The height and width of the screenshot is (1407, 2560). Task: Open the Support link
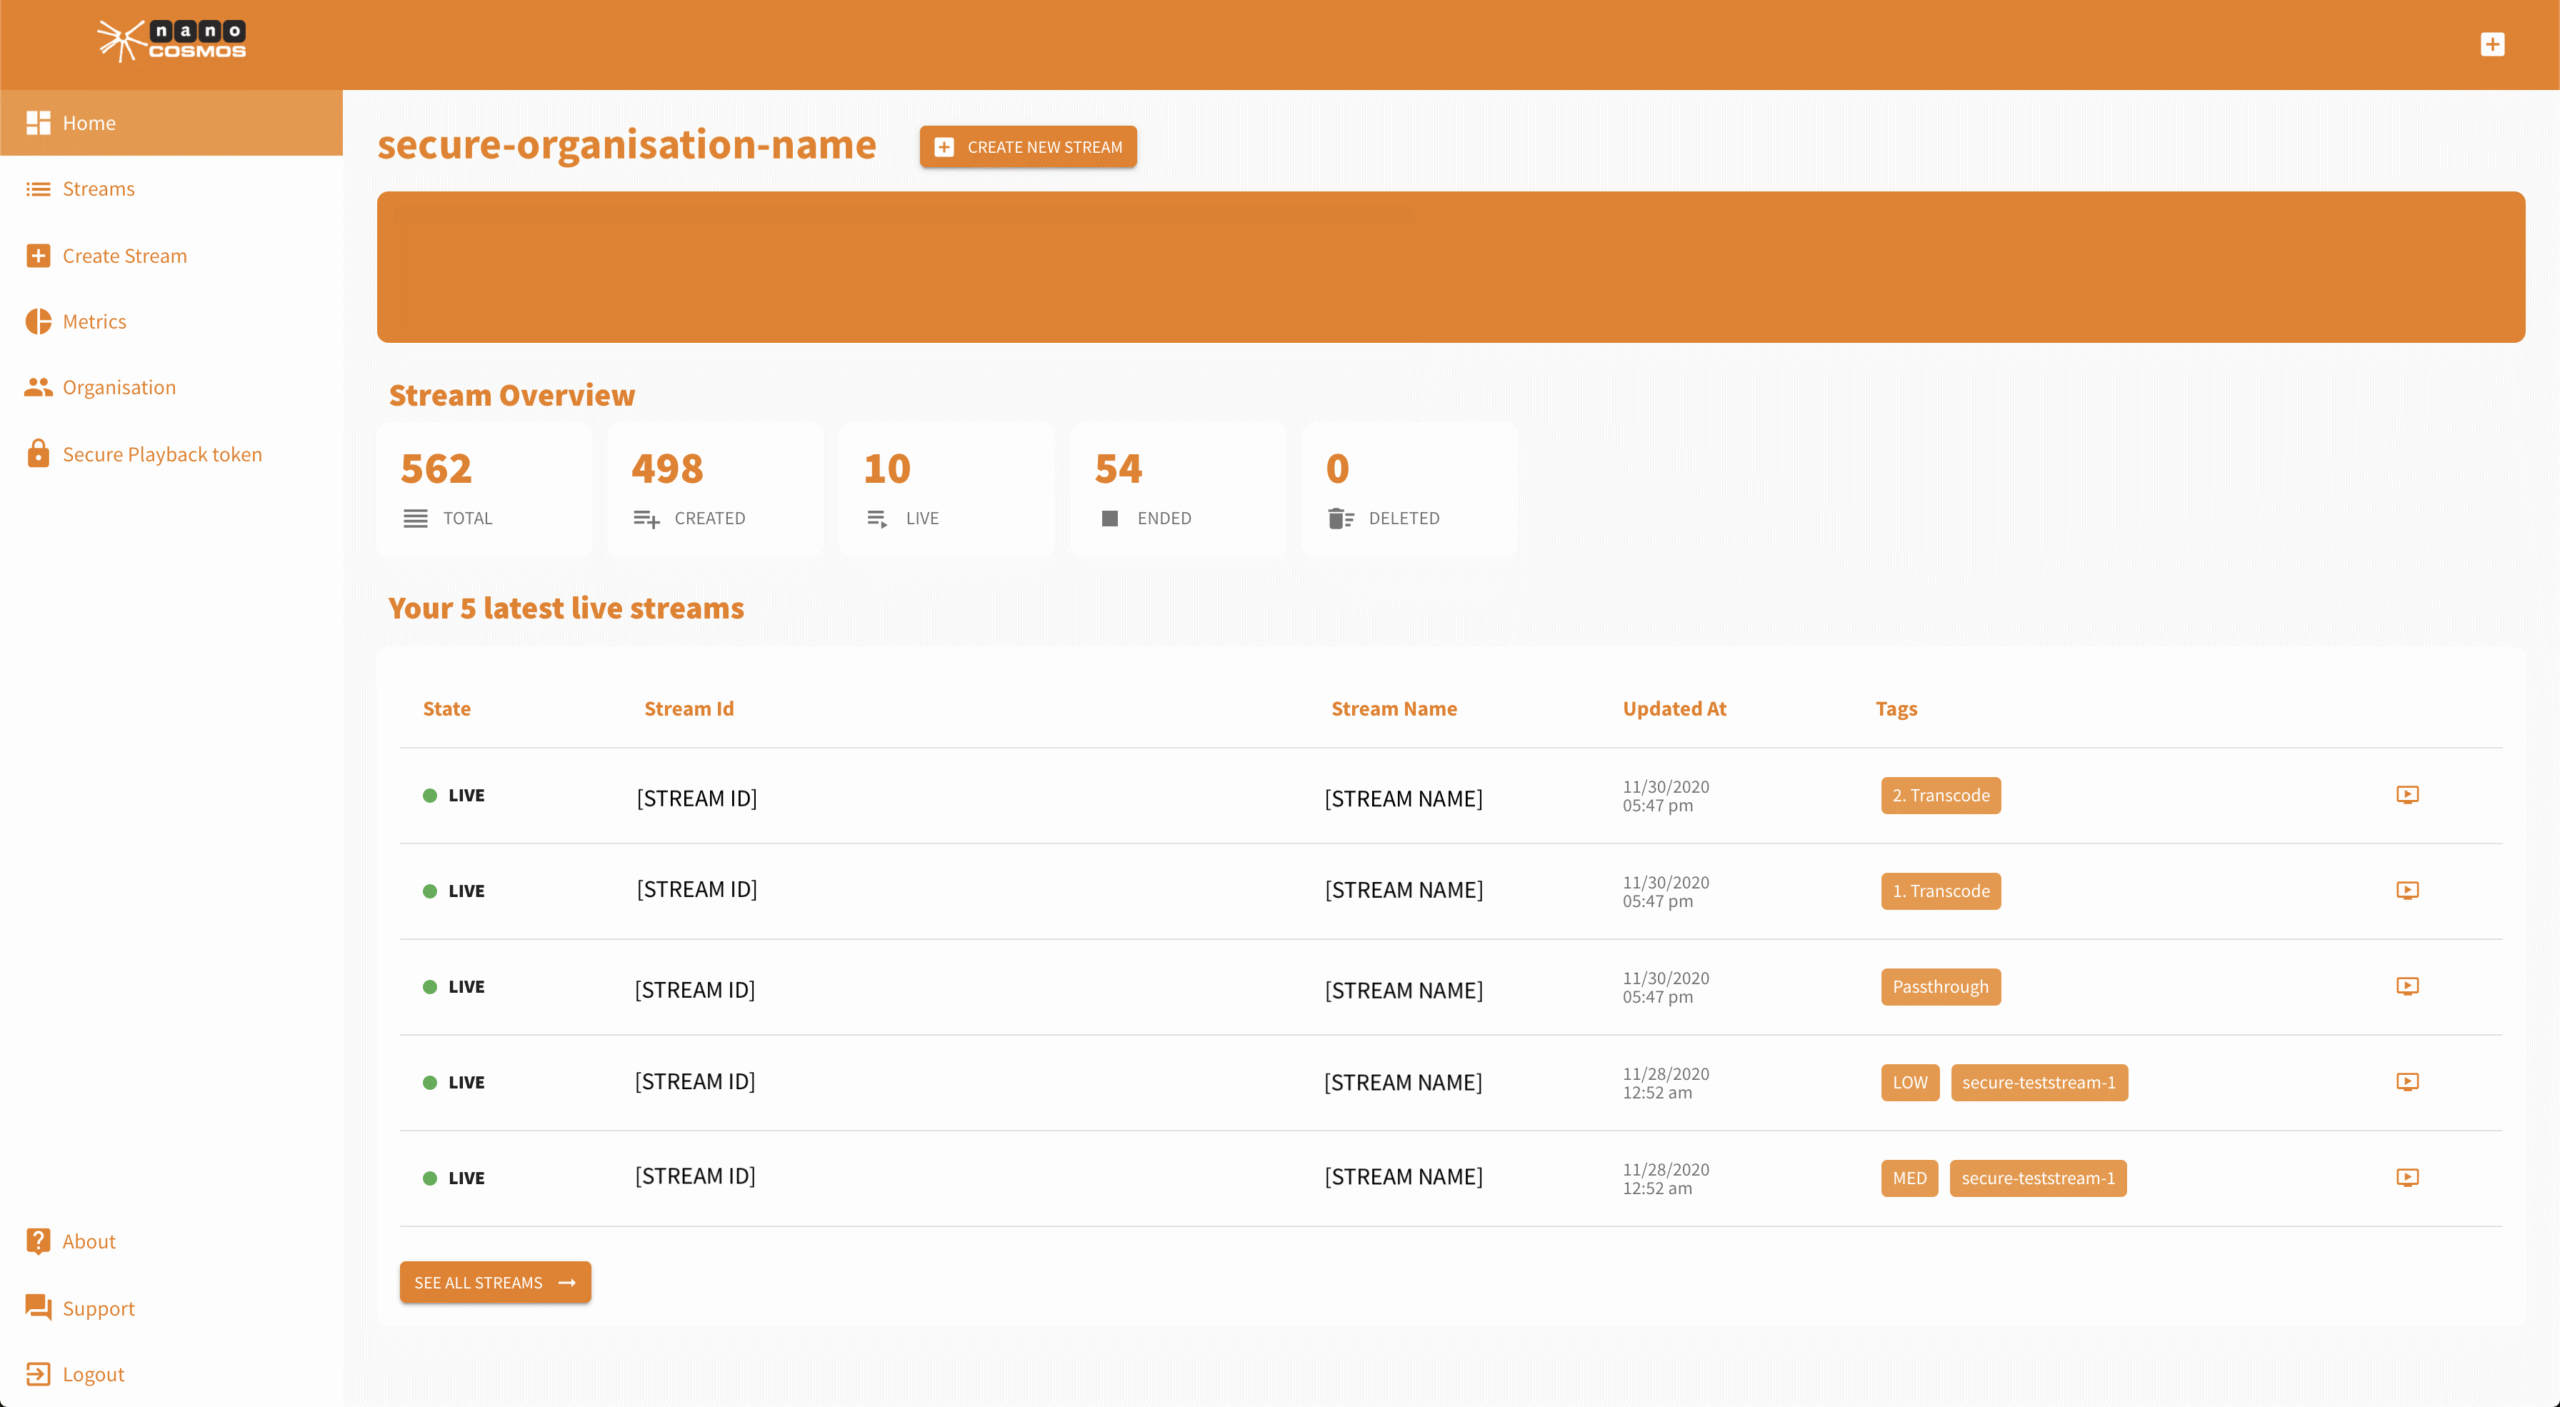(x=98, y=1308)
